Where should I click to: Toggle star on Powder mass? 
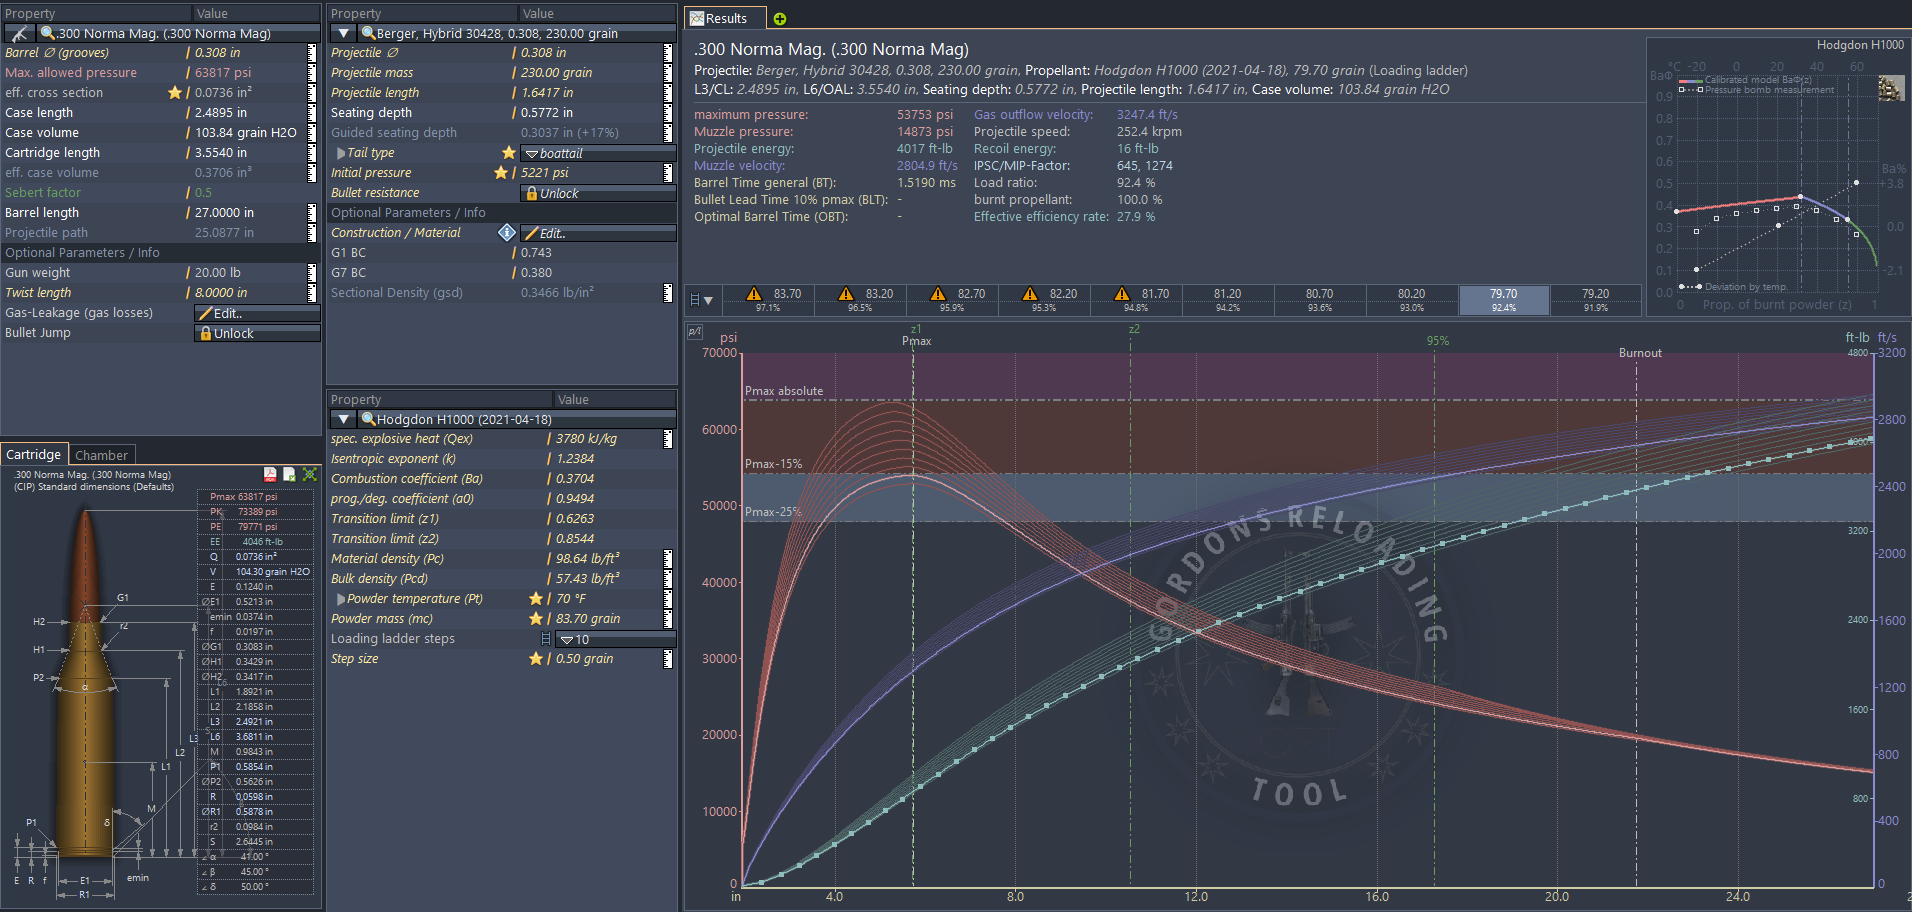point(536,619)
